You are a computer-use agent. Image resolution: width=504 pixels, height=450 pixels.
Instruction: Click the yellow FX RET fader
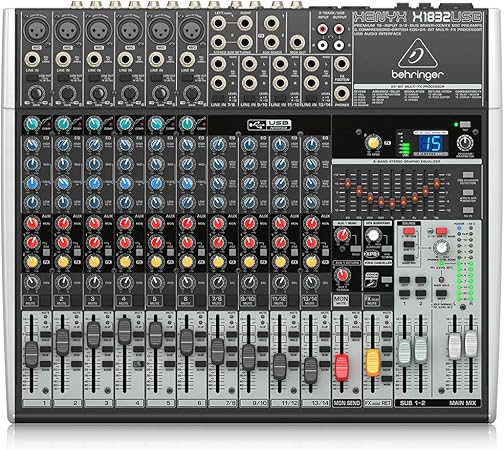click(x=373, y=362)
